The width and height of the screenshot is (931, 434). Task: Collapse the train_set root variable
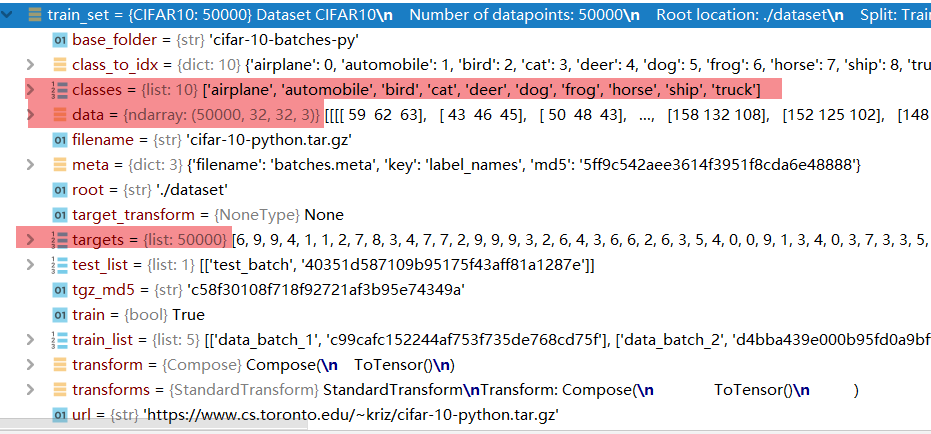coord(7,15)
